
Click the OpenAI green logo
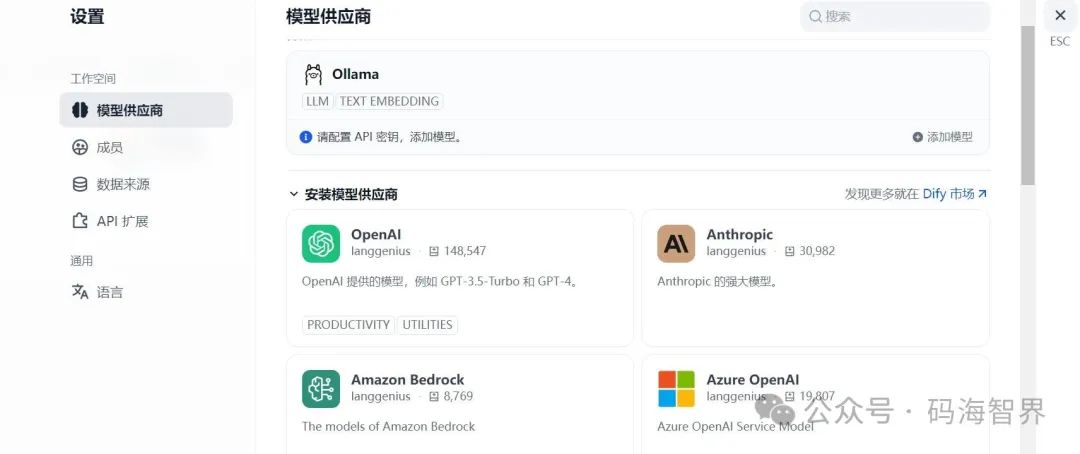(321, 244)
